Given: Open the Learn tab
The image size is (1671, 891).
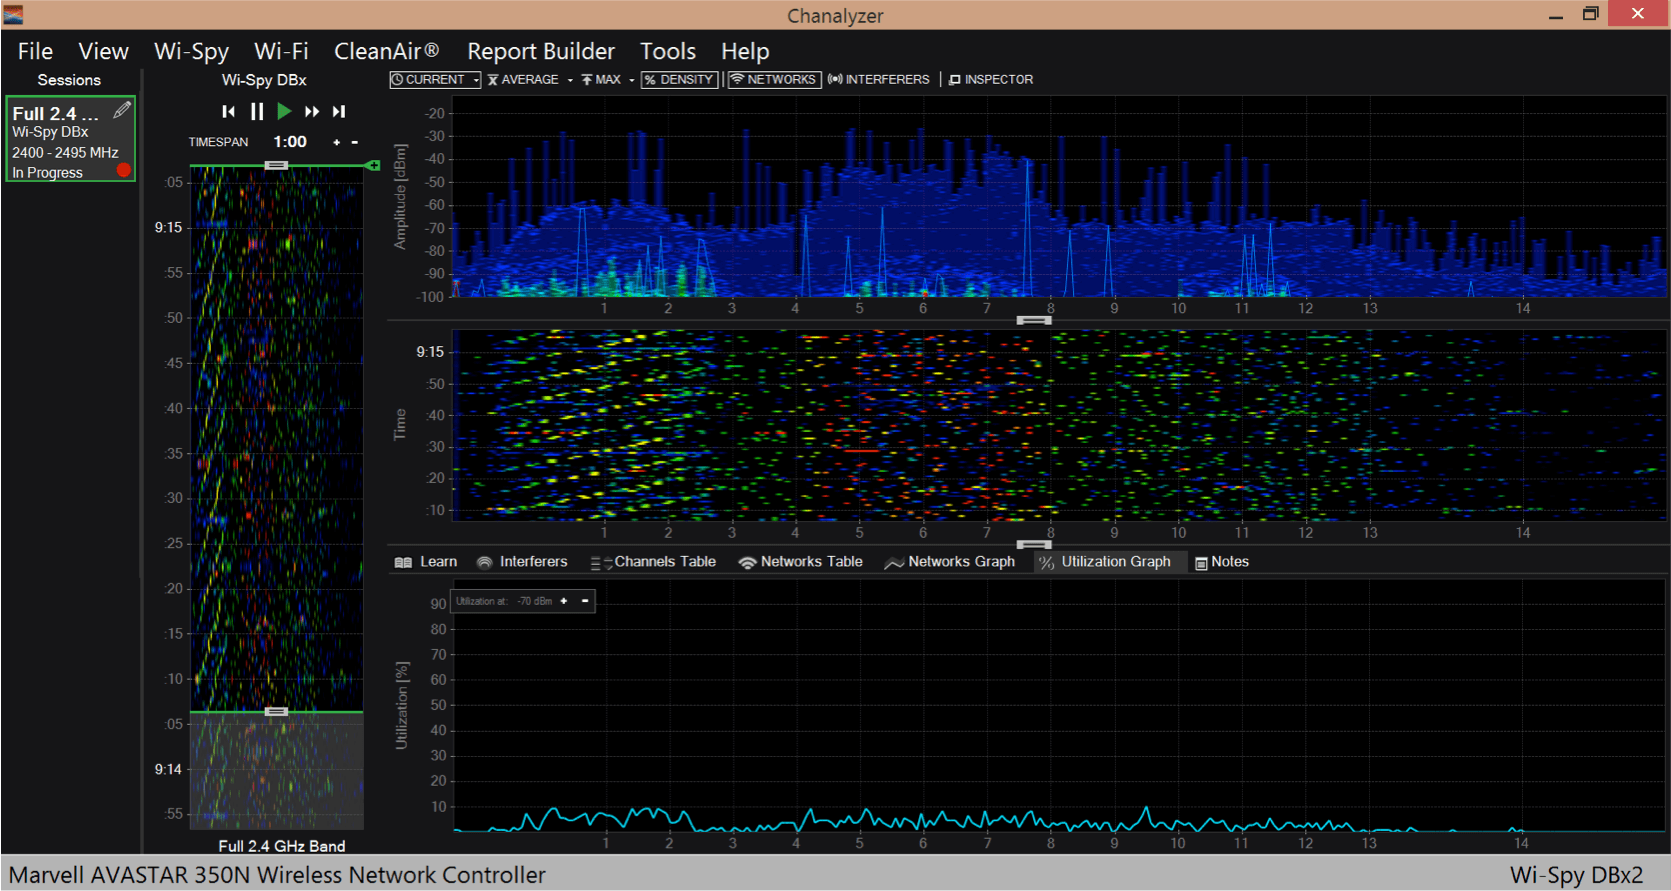Looking at the screenshot, I should [x=427, y=562].
